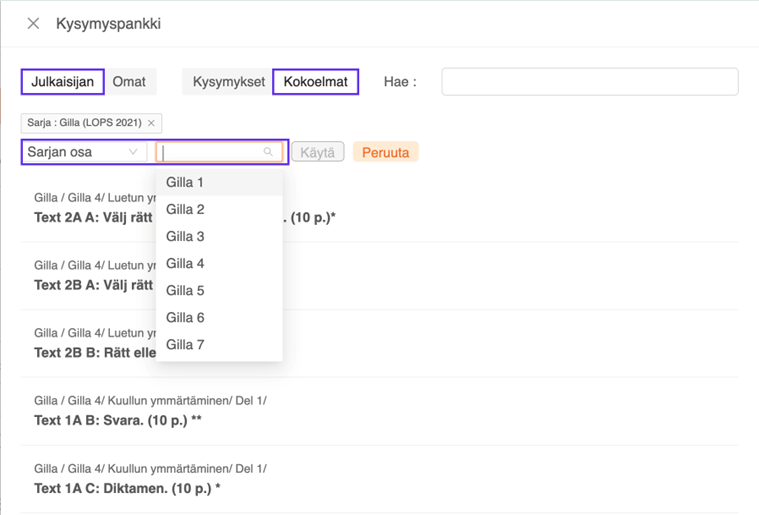Select Gilla 3 option

point(185,237)
